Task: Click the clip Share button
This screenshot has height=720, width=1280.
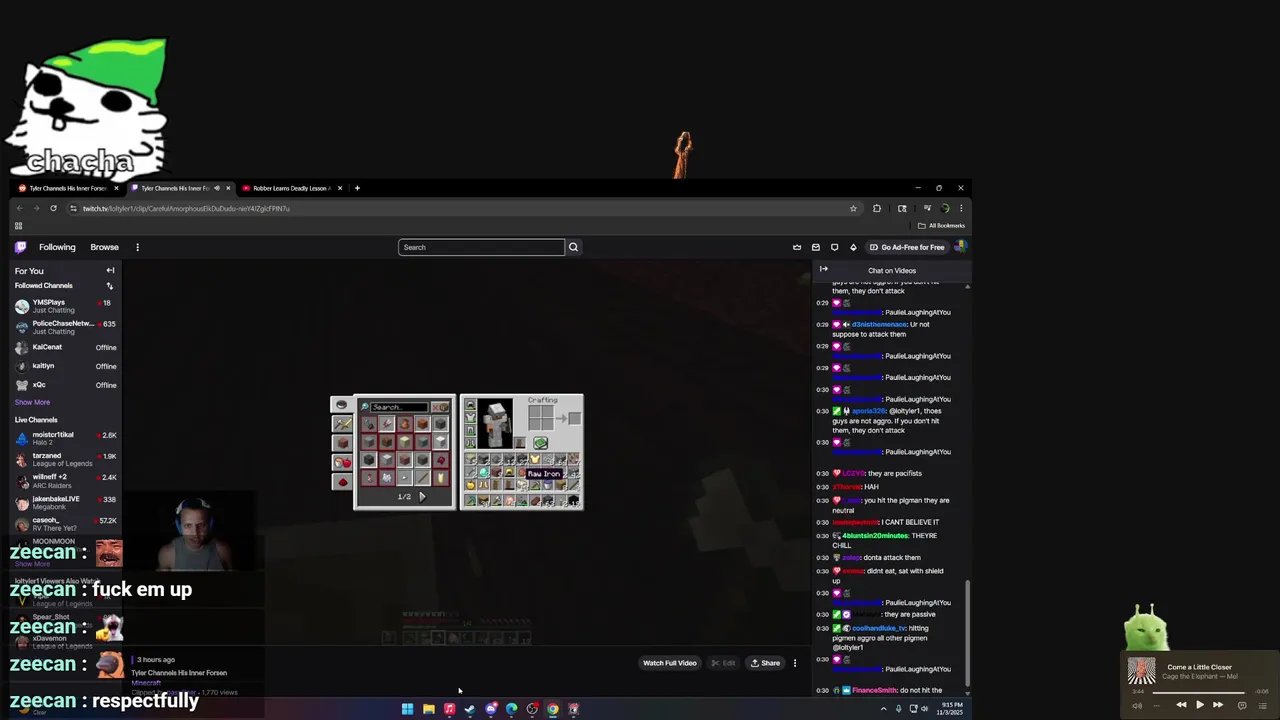Action: coord(765,663)
